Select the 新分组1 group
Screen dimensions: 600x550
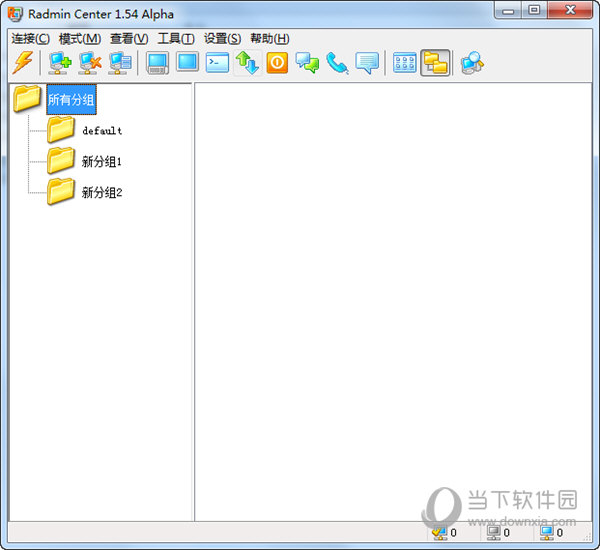[x=102, y=162]
